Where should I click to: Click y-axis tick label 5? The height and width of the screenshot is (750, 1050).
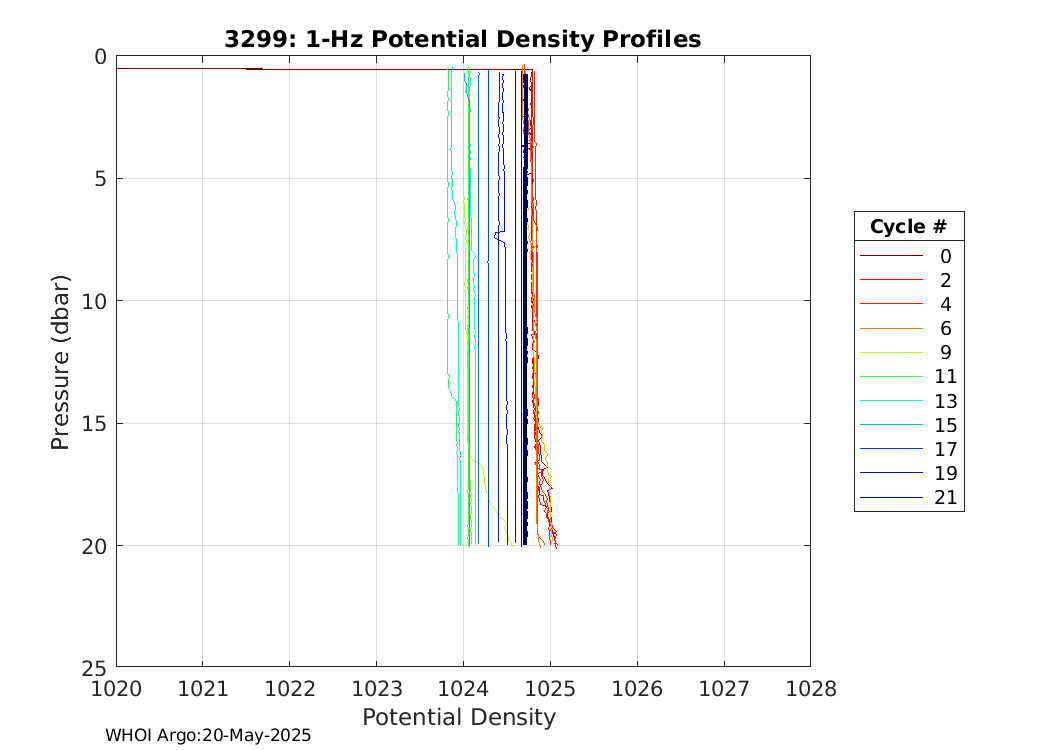(100, 179)
